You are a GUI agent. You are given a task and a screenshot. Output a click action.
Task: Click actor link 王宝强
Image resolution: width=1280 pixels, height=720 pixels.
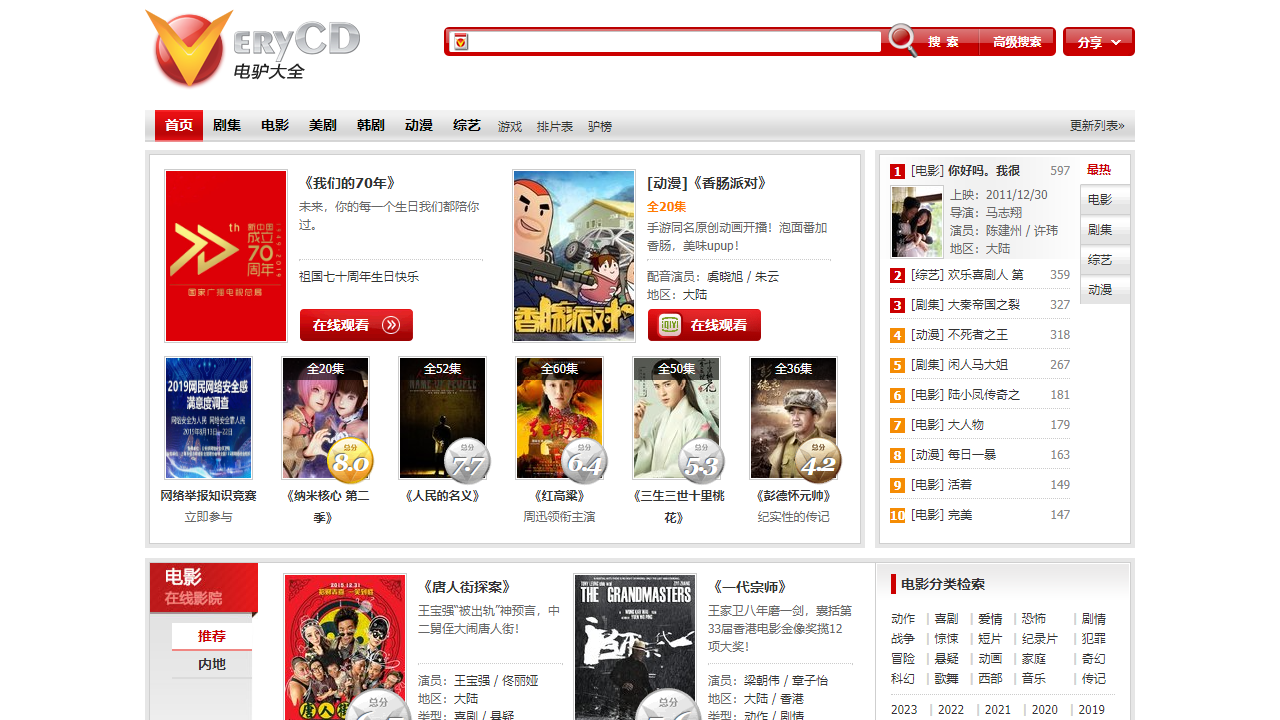471,681
